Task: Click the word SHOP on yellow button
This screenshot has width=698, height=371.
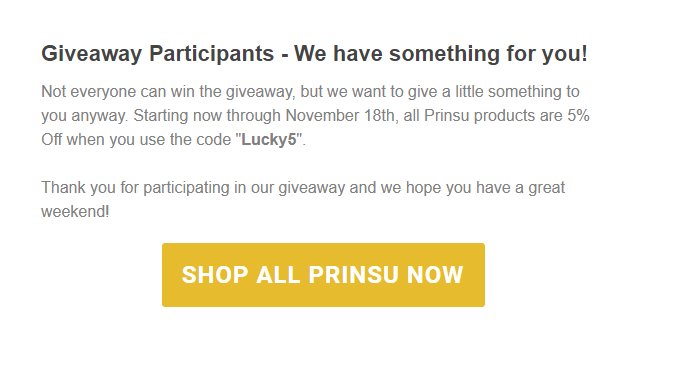Action: tap(215, 274)
